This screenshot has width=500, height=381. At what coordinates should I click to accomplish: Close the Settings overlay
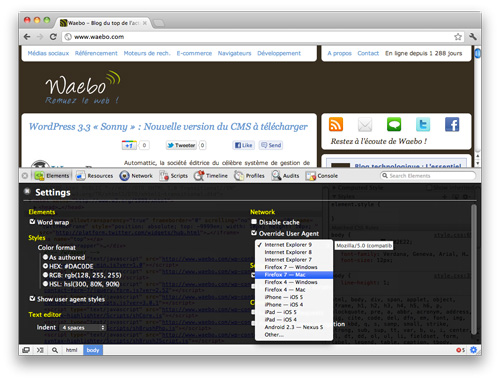tap(27, 191)
